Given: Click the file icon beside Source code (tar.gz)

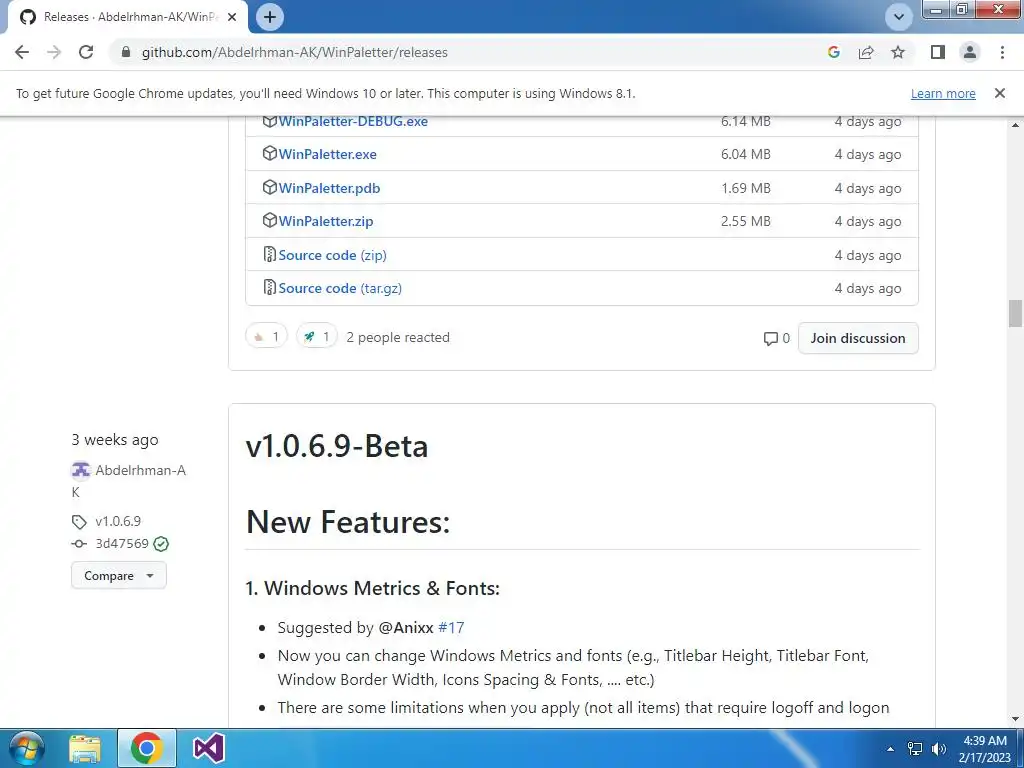Looking at the screenshot, I should (x=269, y=287).
